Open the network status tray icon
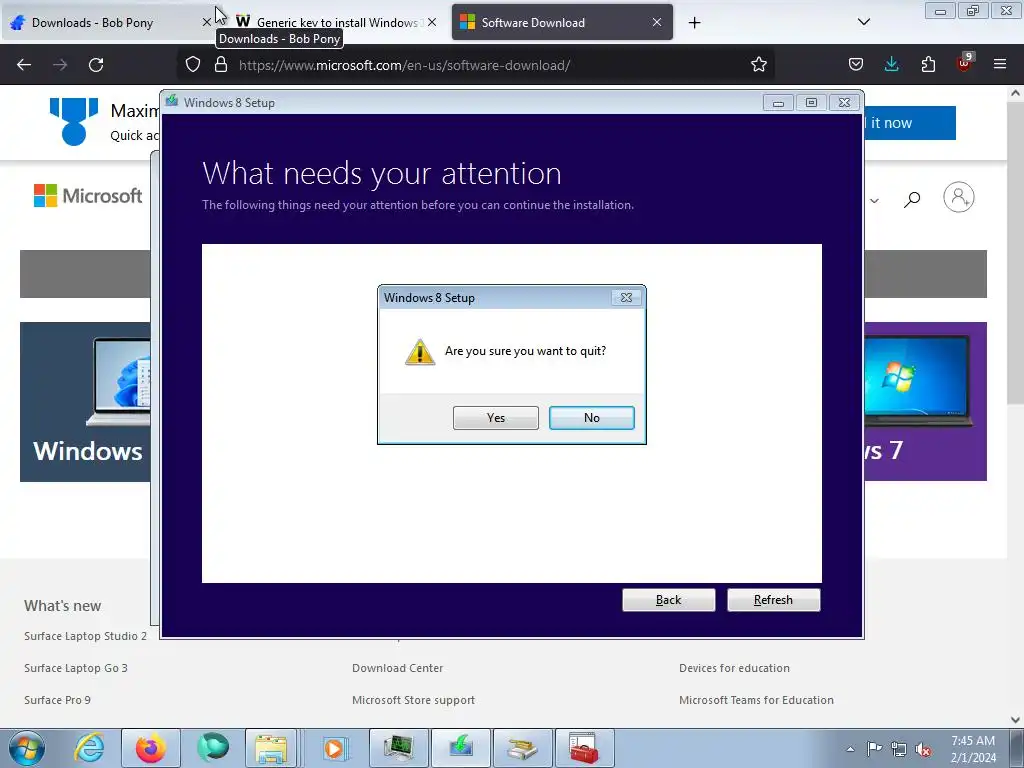This screenshot has width=1024, height=768. pyautogui.click(x=899, y=749)
